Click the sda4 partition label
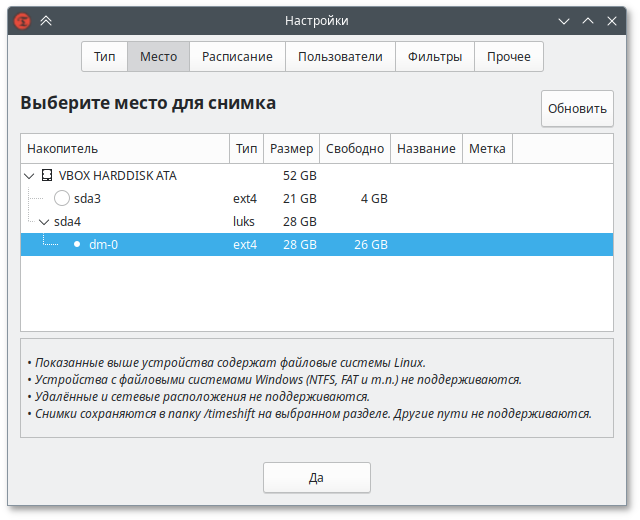Screen dimensions: 640x520 [x=67, y=222]
